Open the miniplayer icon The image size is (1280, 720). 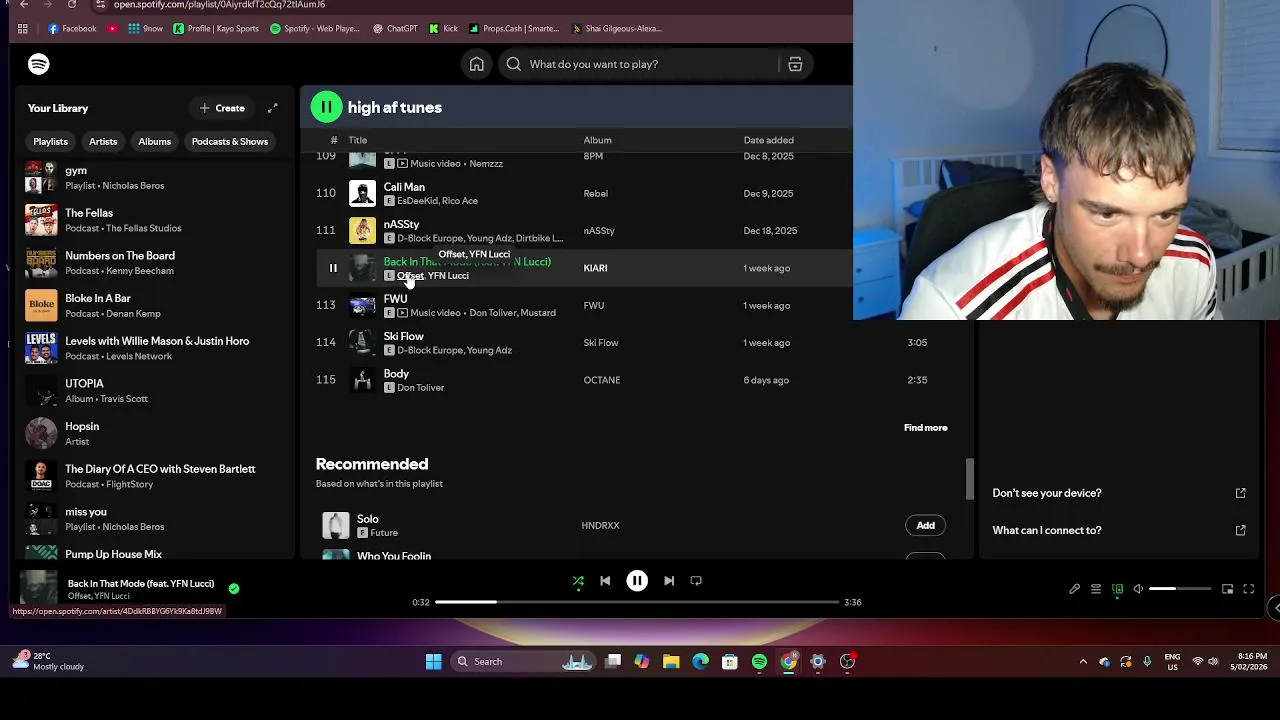[x=1228, y=589]
